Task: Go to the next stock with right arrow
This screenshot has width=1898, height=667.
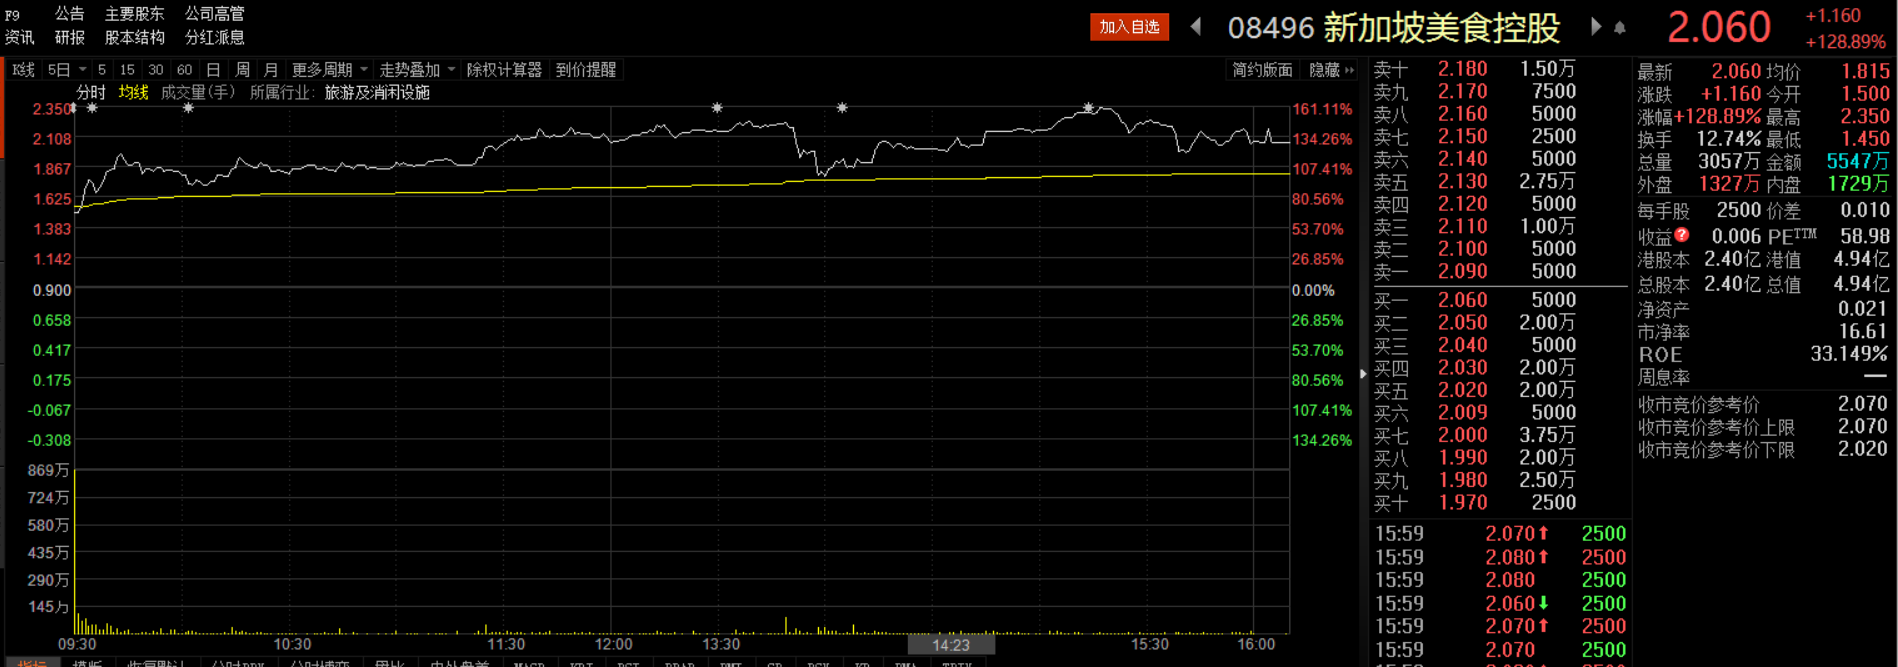Action: (1595, 27)
